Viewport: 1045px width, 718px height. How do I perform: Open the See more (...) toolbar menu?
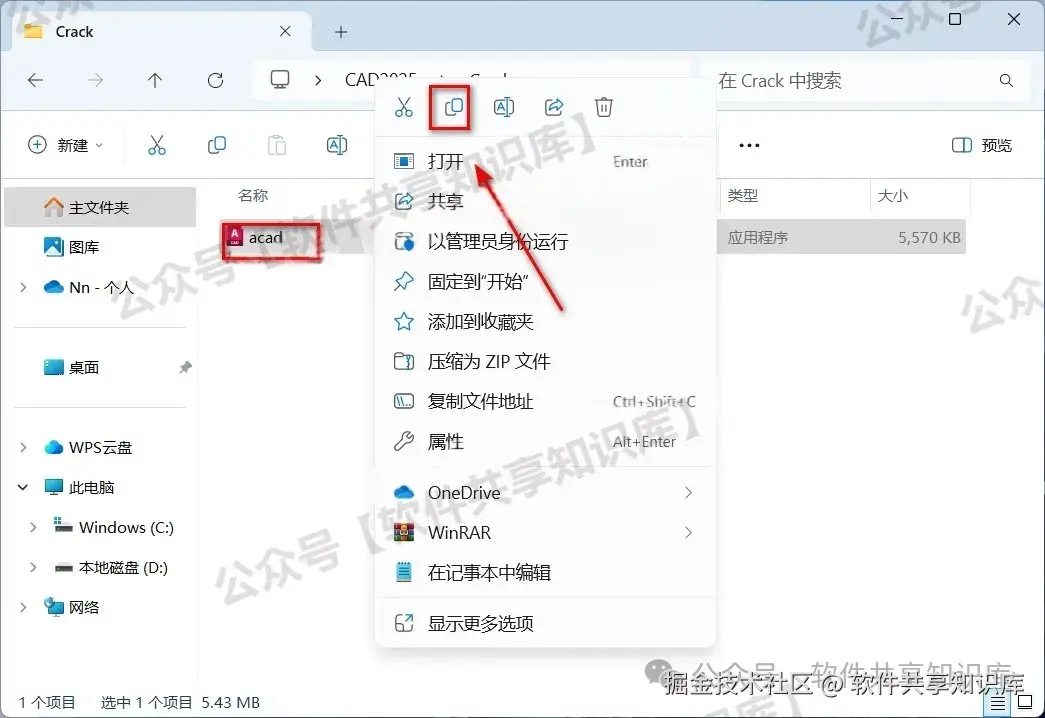[748, 145]
